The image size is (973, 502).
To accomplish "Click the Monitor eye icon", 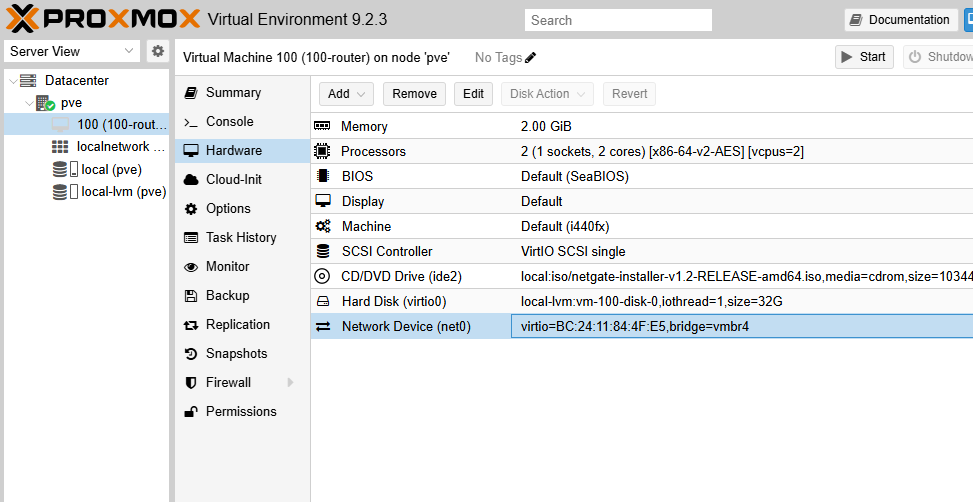I will [x=191, y=267].
